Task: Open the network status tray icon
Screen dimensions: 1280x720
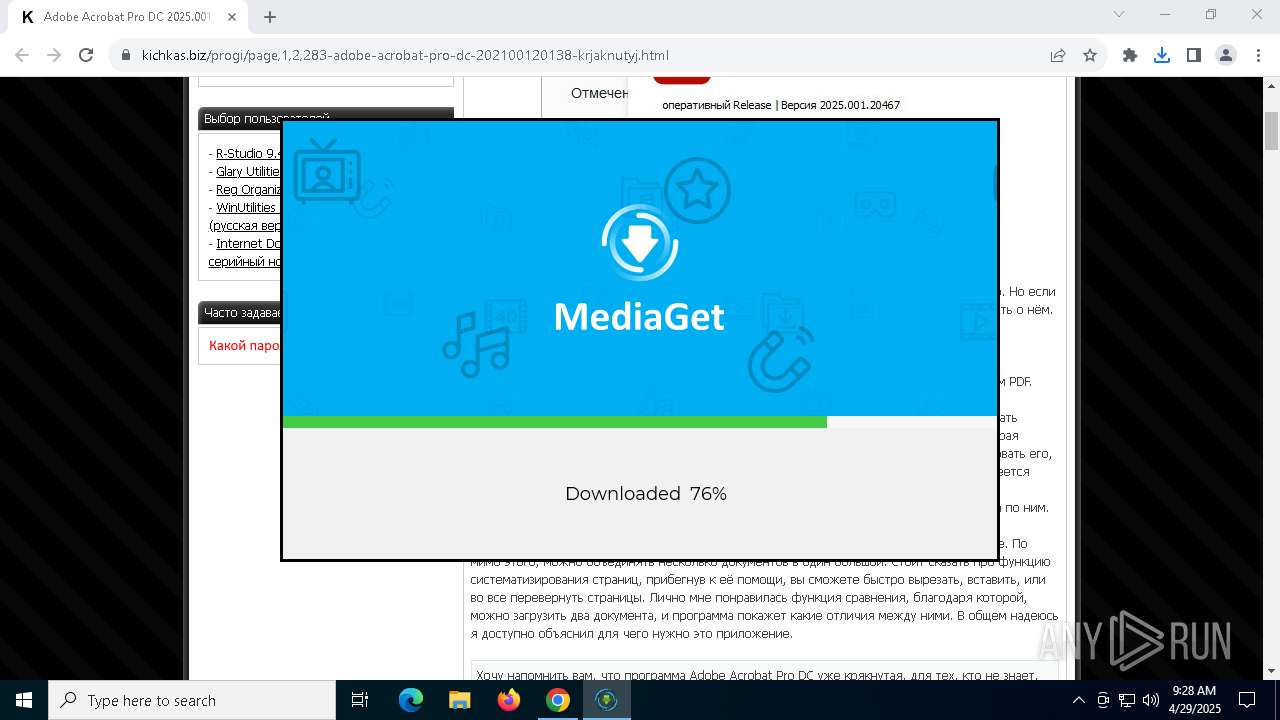Action: click(1127, 700)
